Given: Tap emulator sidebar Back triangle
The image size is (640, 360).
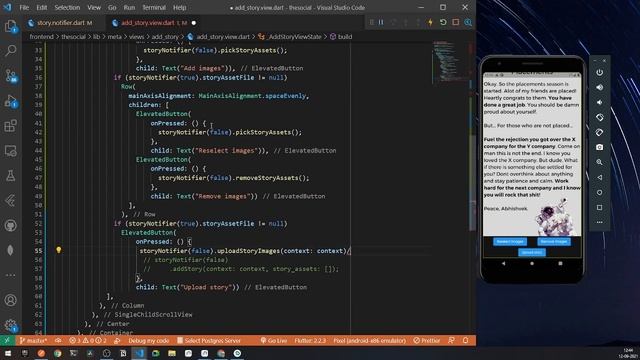Looking at the screenshot, I should coord(599,177).
